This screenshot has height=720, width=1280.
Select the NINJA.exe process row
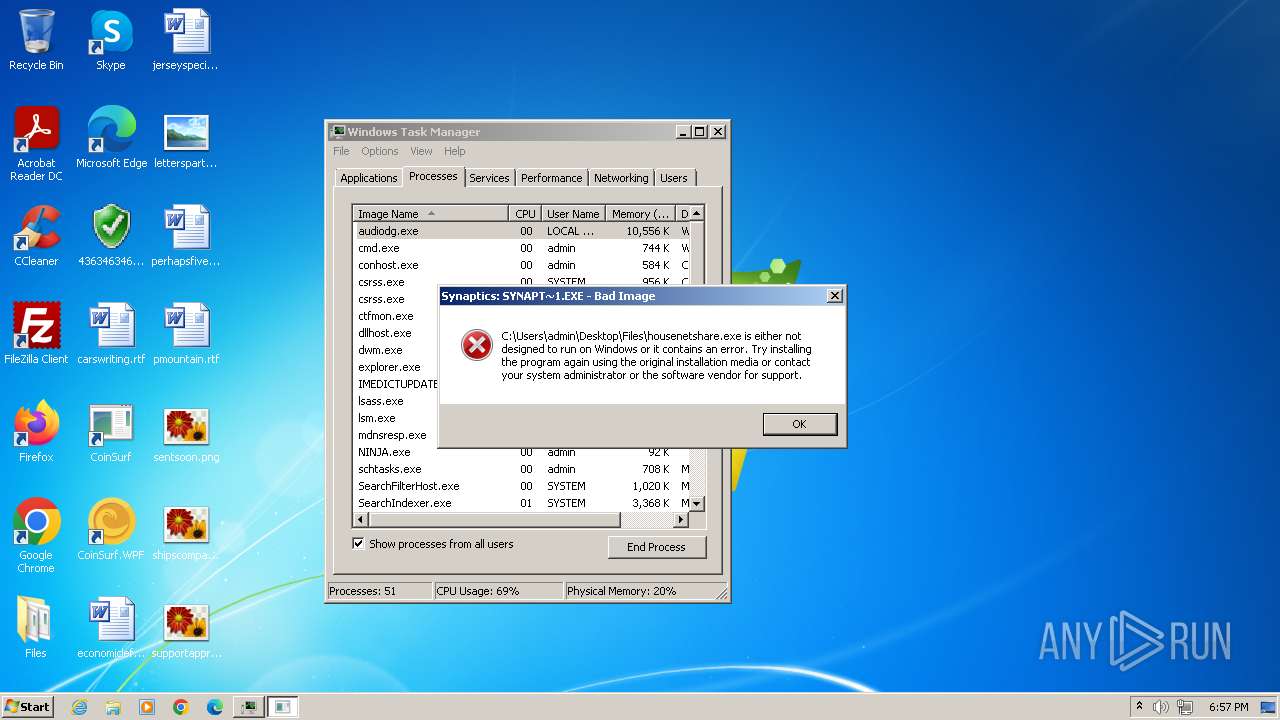point(521,452)
